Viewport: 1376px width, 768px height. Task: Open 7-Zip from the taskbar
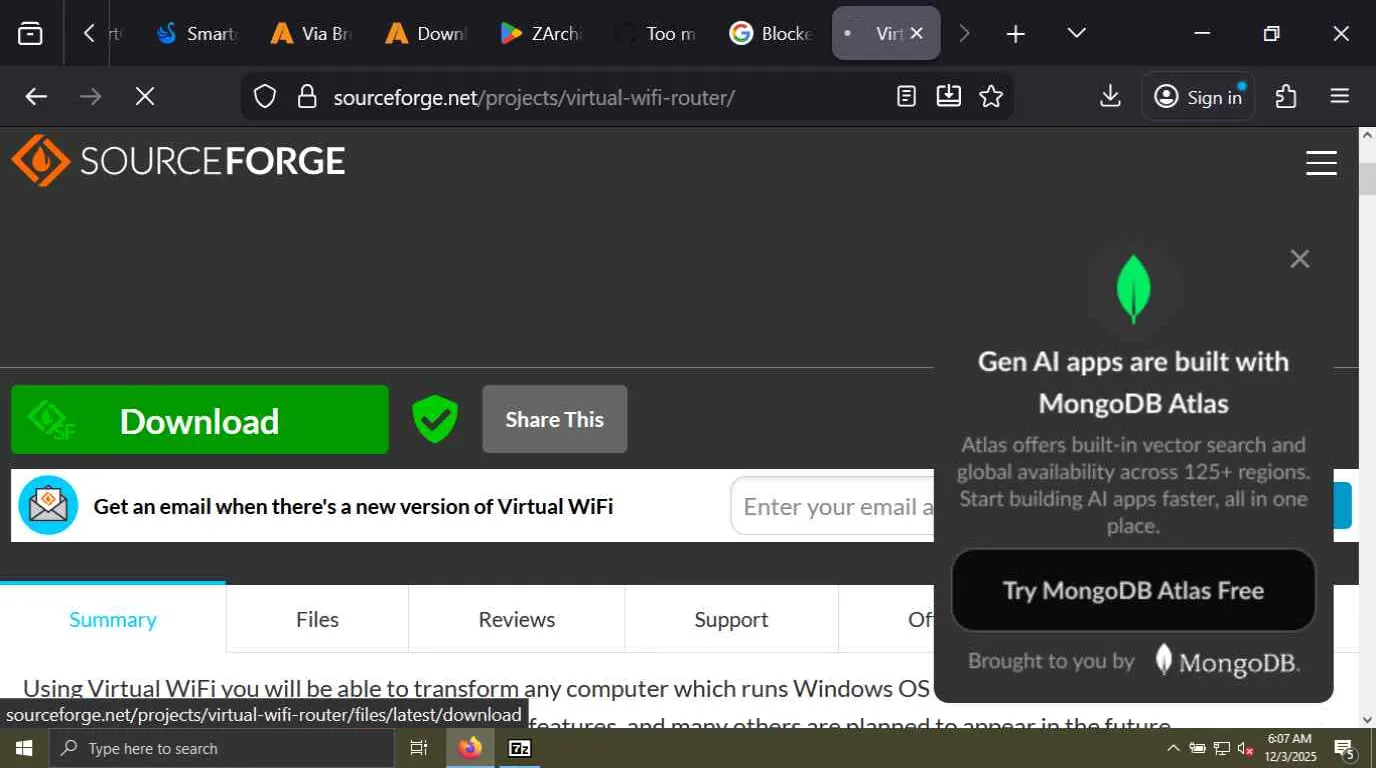520,748
